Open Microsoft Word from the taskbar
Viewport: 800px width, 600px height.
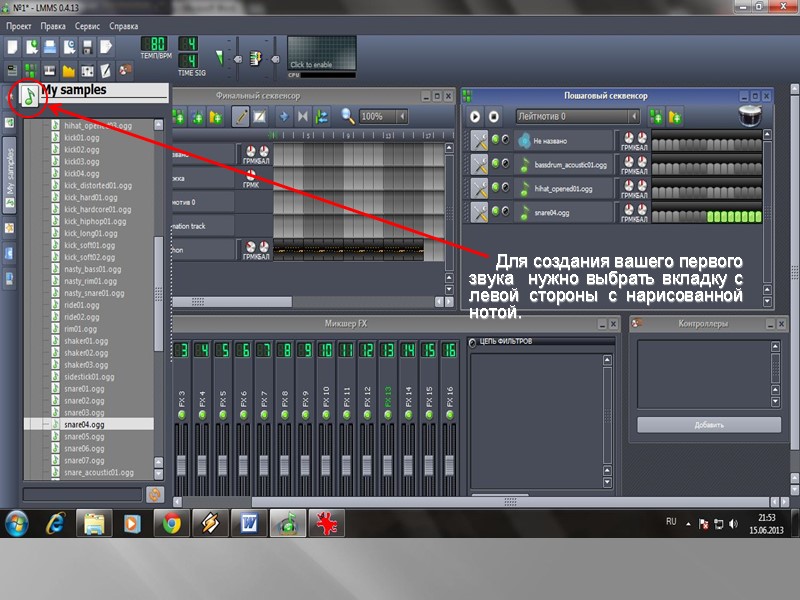[249, 523]
